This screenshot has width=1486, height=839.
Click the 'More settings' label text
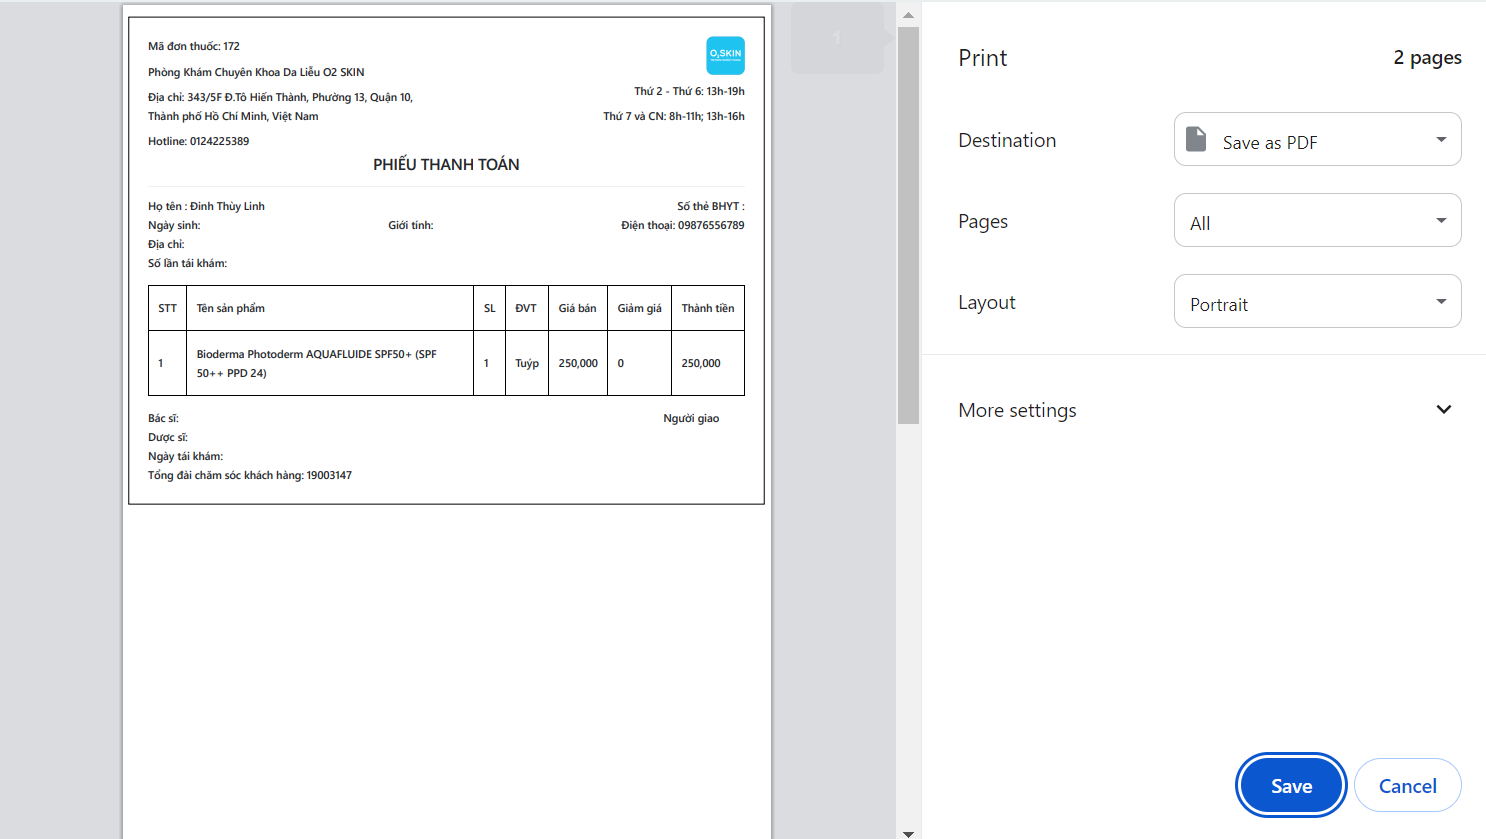click(x=1017, y=410)
